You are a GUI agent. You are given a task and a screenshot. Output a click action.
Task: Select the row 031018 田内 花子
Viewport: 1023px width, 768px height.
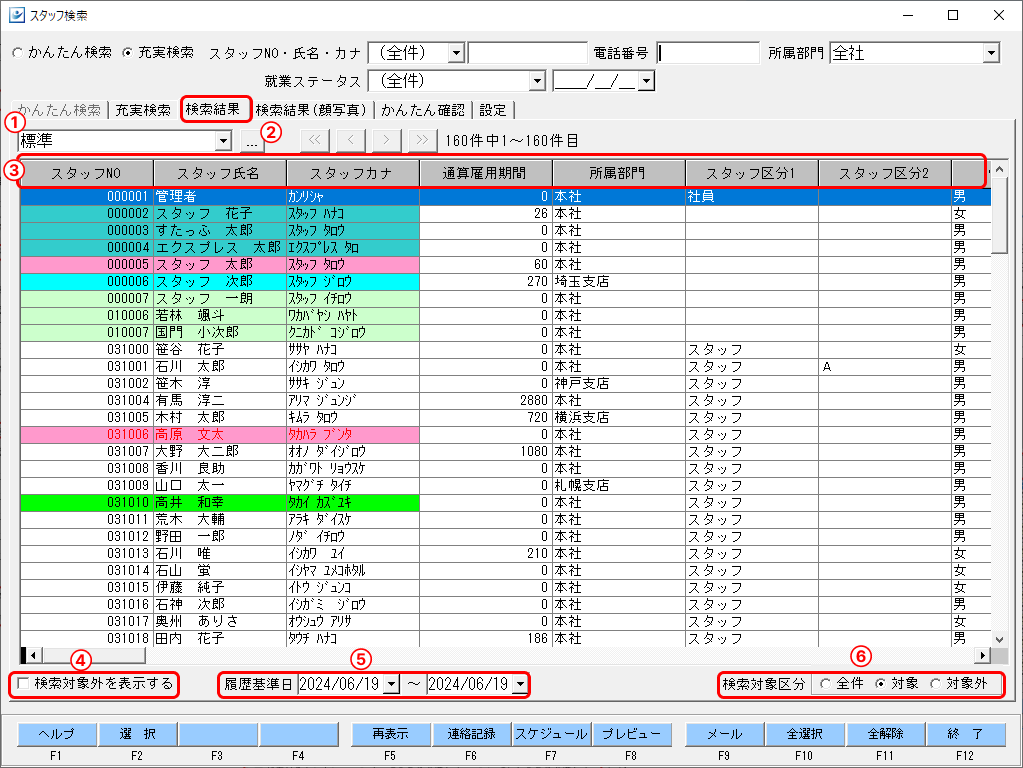[x=506, y=638]
